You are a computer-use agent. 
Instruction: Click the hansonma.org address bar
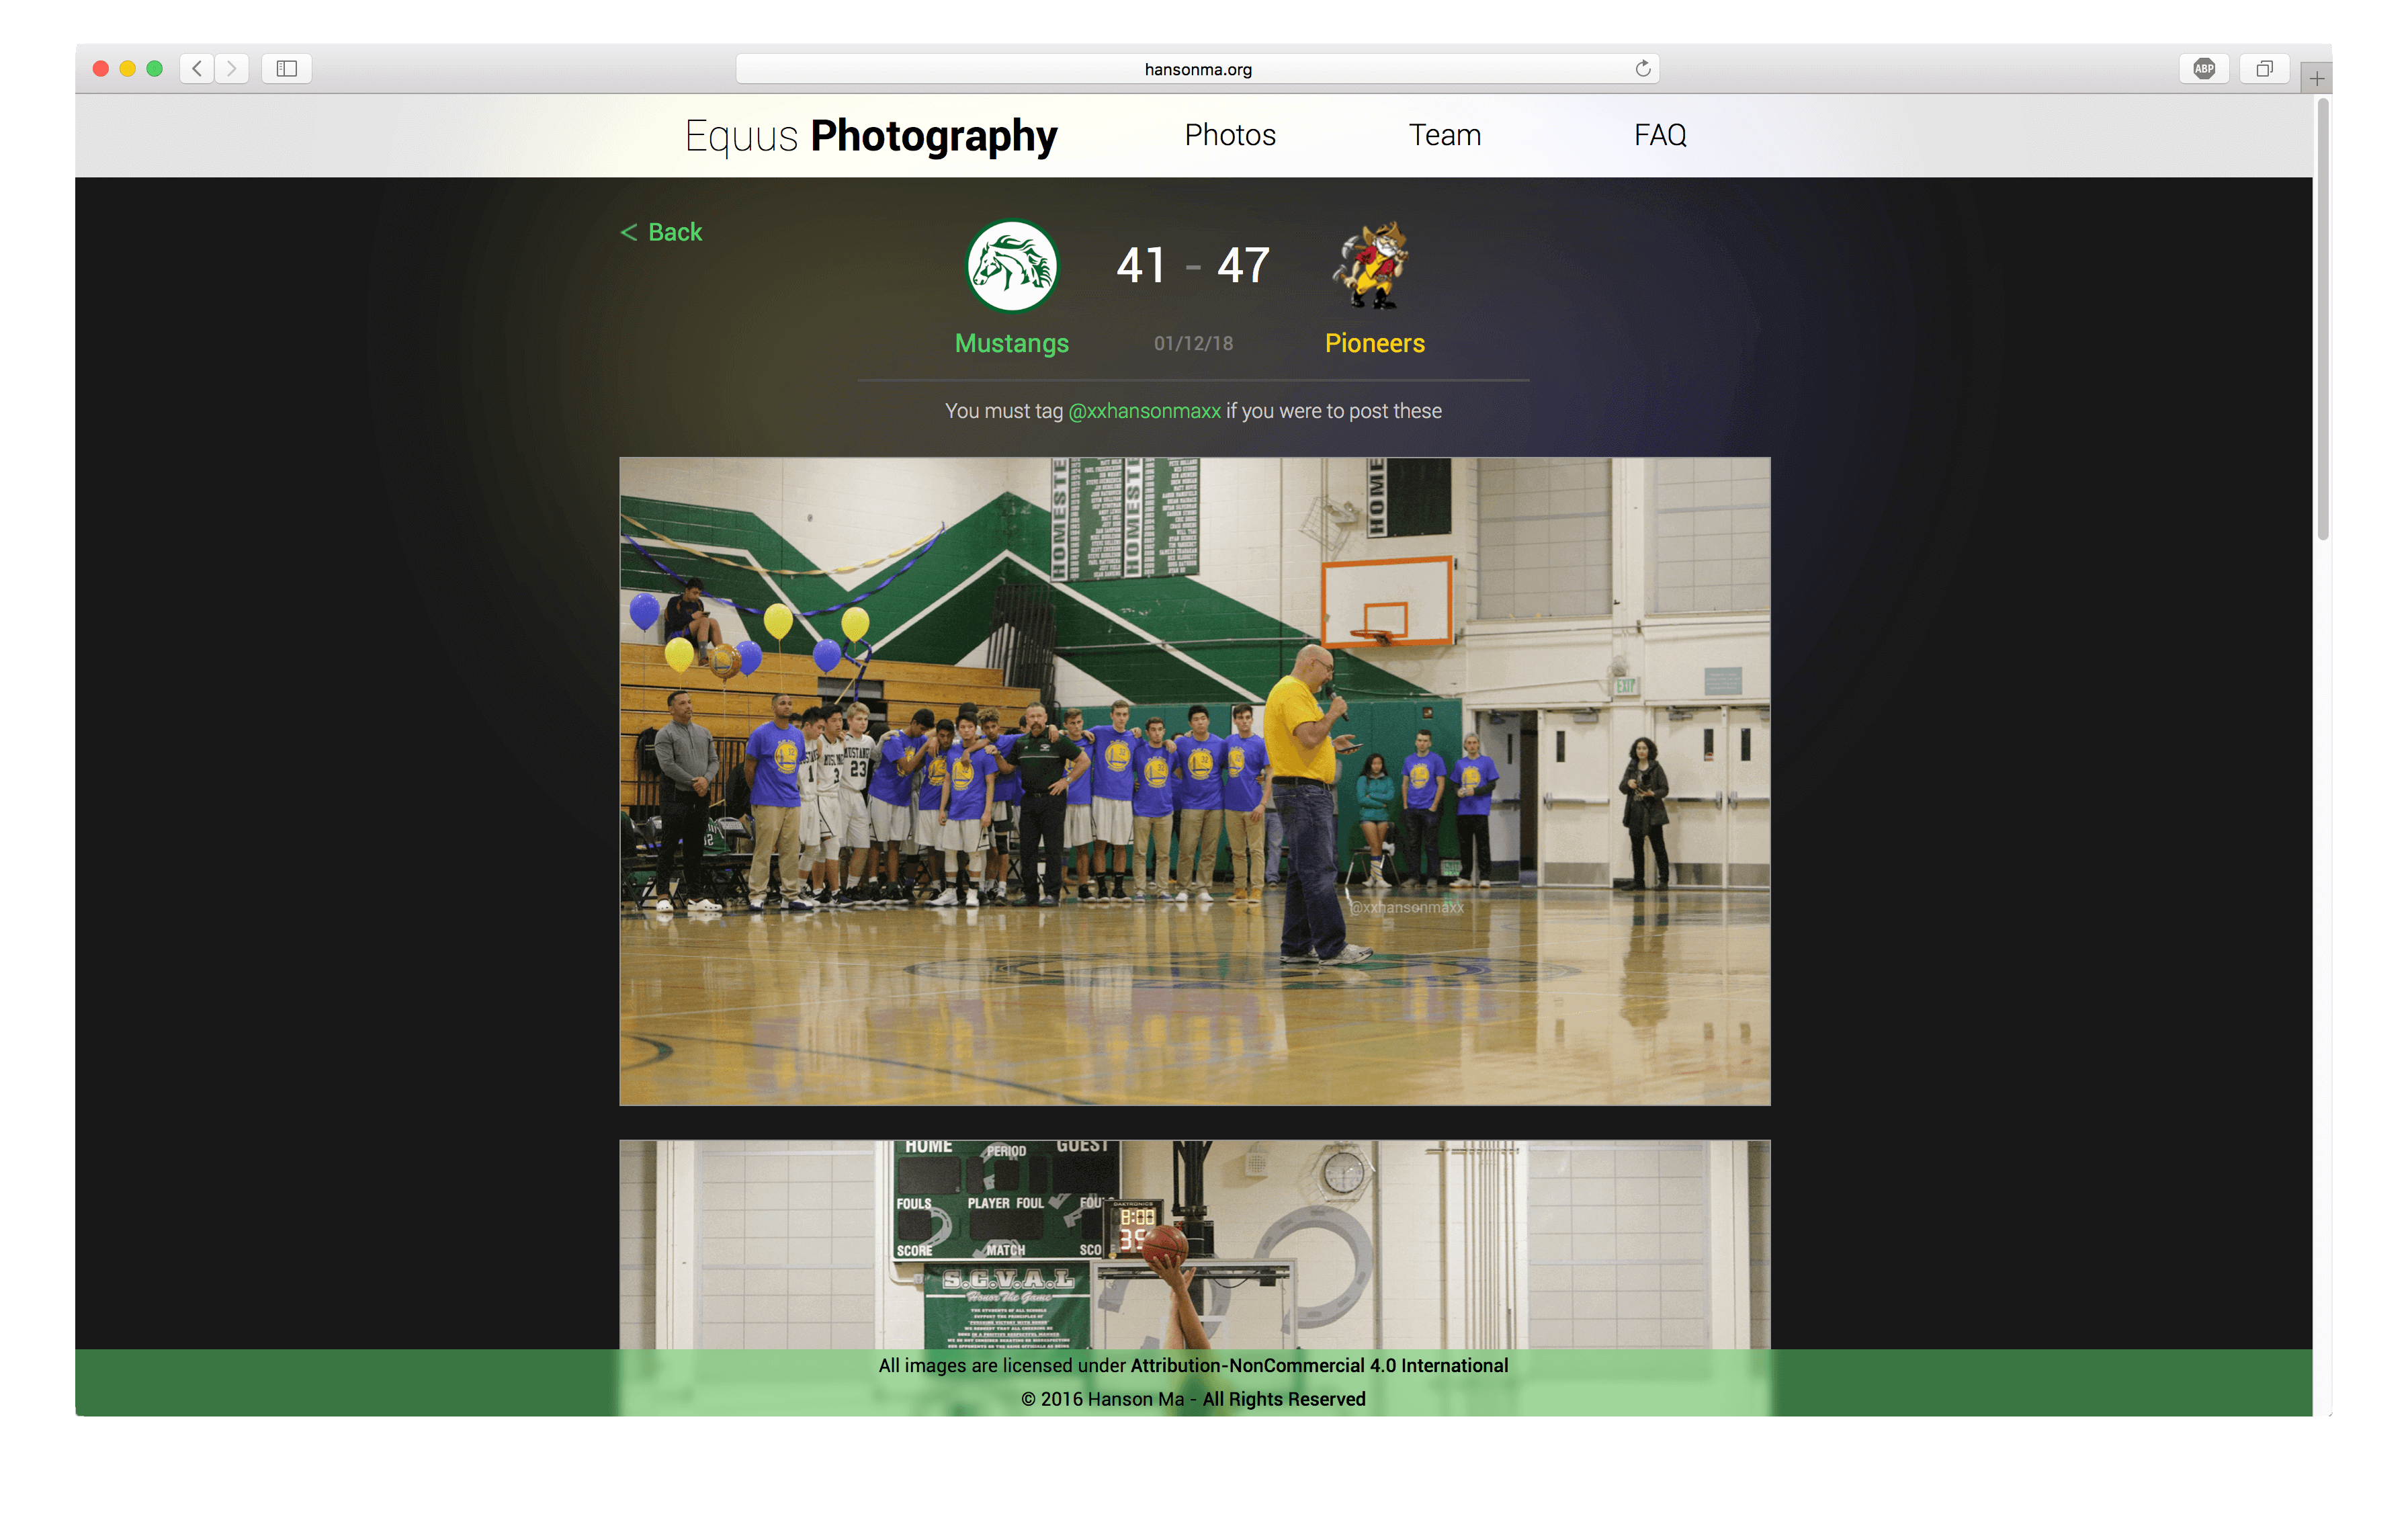[1197, 69]
